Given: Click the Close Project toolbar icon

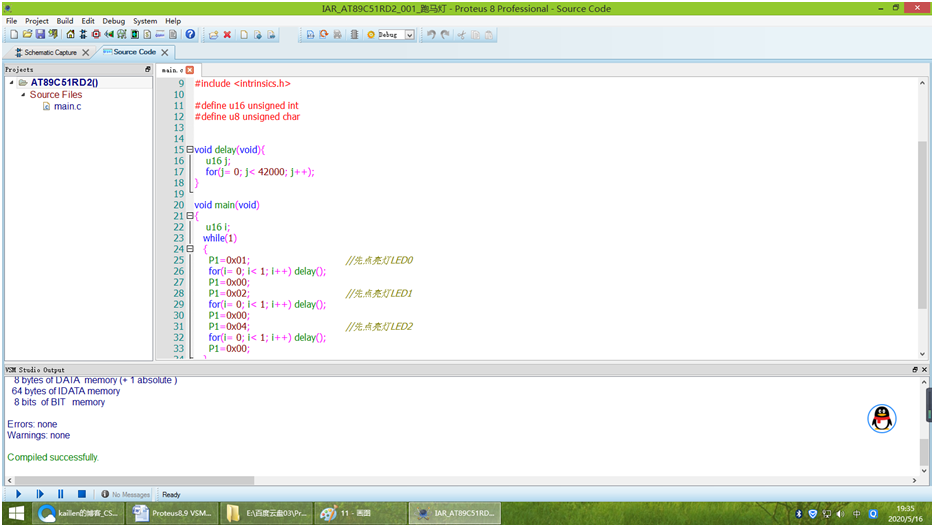Looking at the screenshot, I should click(x=53, y=35).
